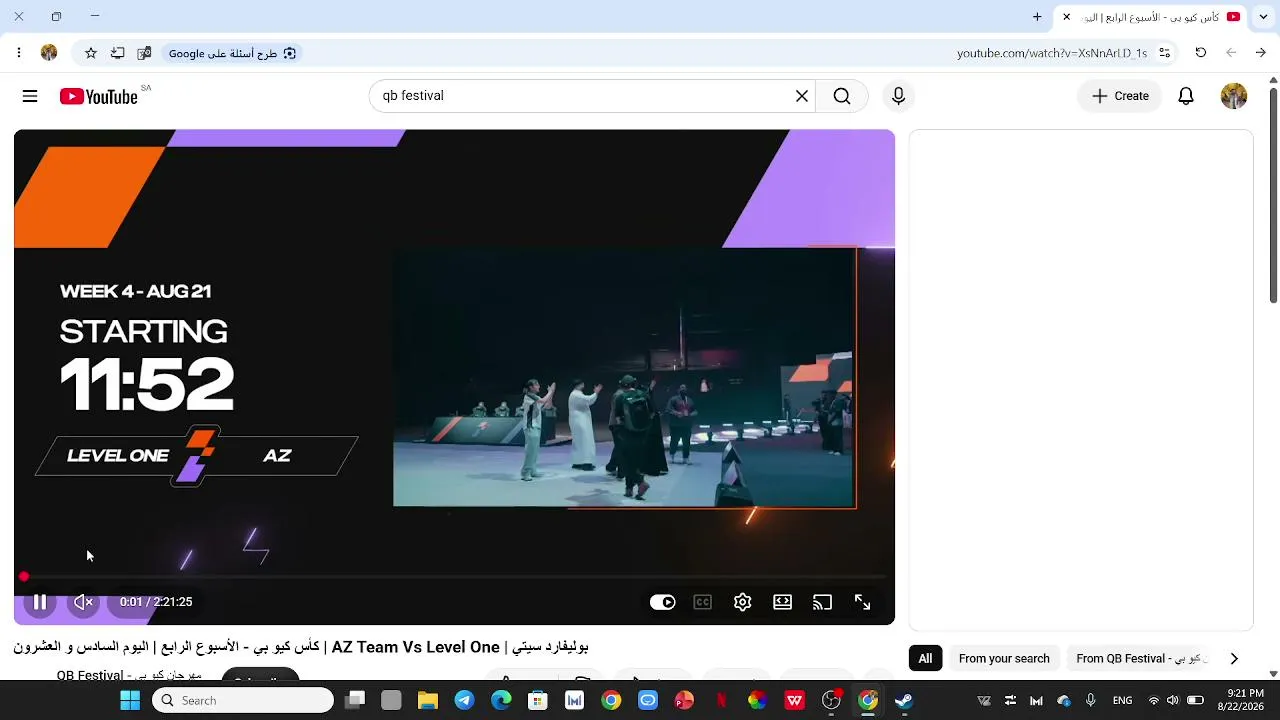Start voice search with the microphone
The width and height of the screenshot is (1280, 720).
[x=898, y=96]
